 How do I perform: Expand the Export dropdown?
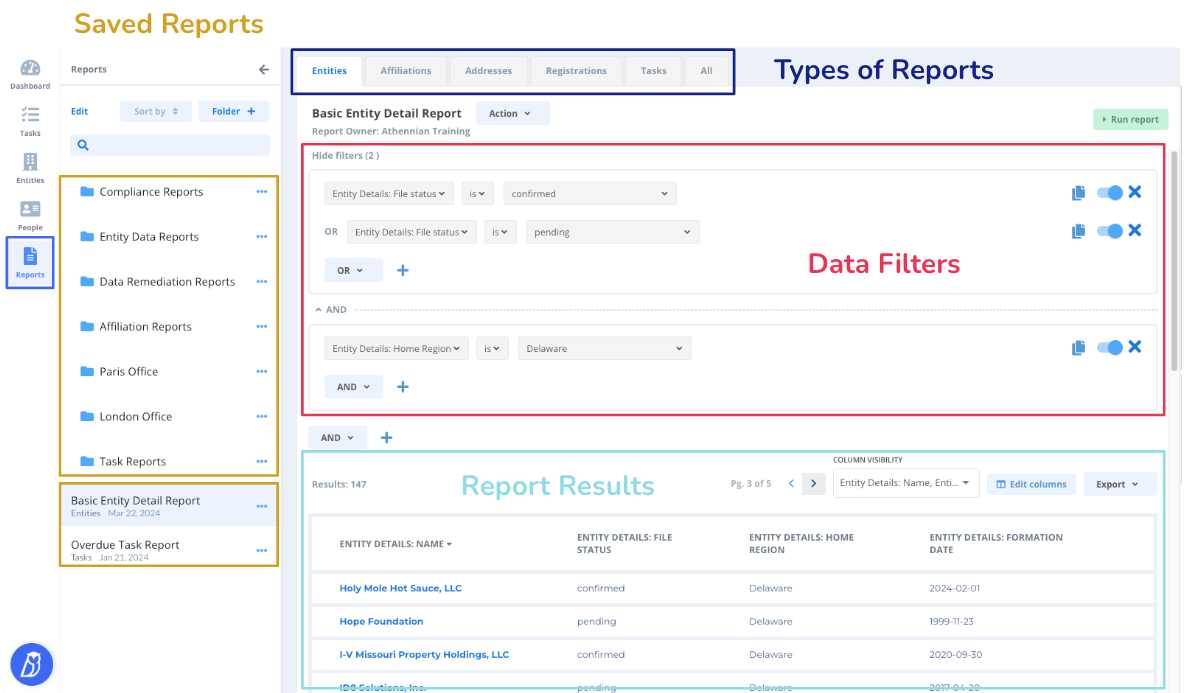[1120, 483]
